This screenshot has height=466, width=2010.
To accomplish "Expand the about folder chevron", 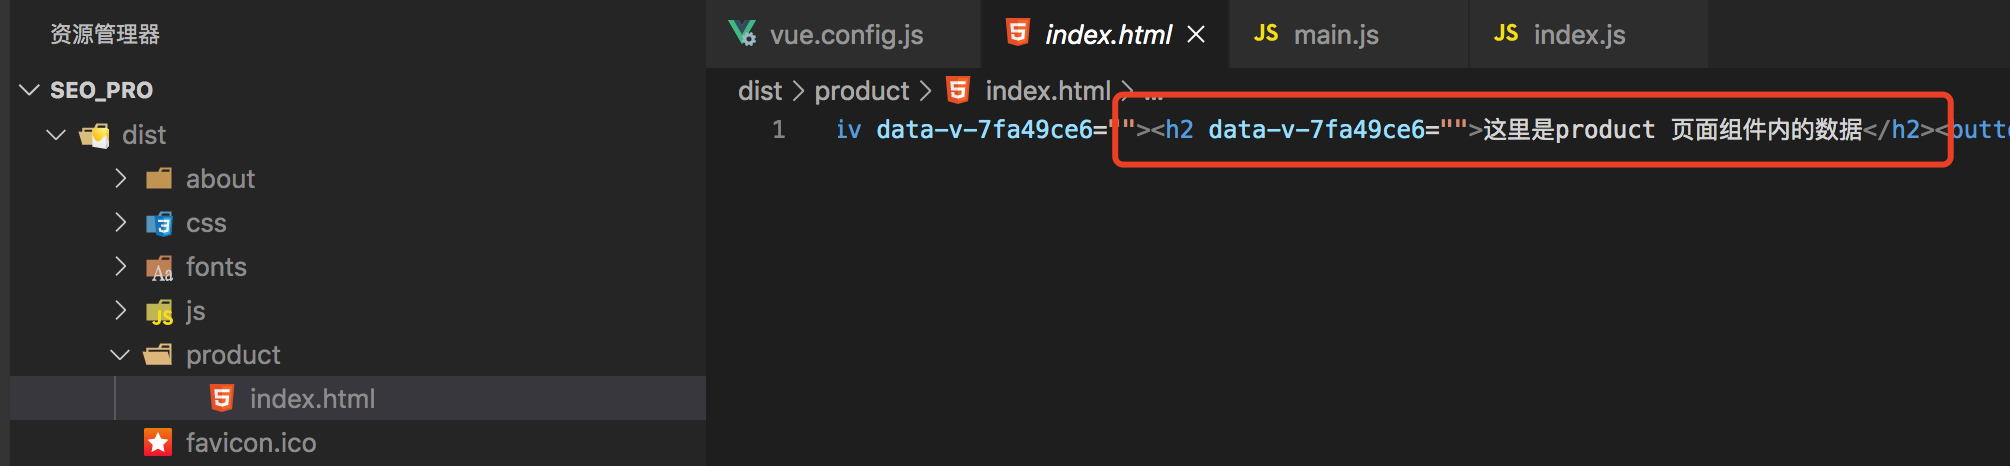I will (121, 178).
